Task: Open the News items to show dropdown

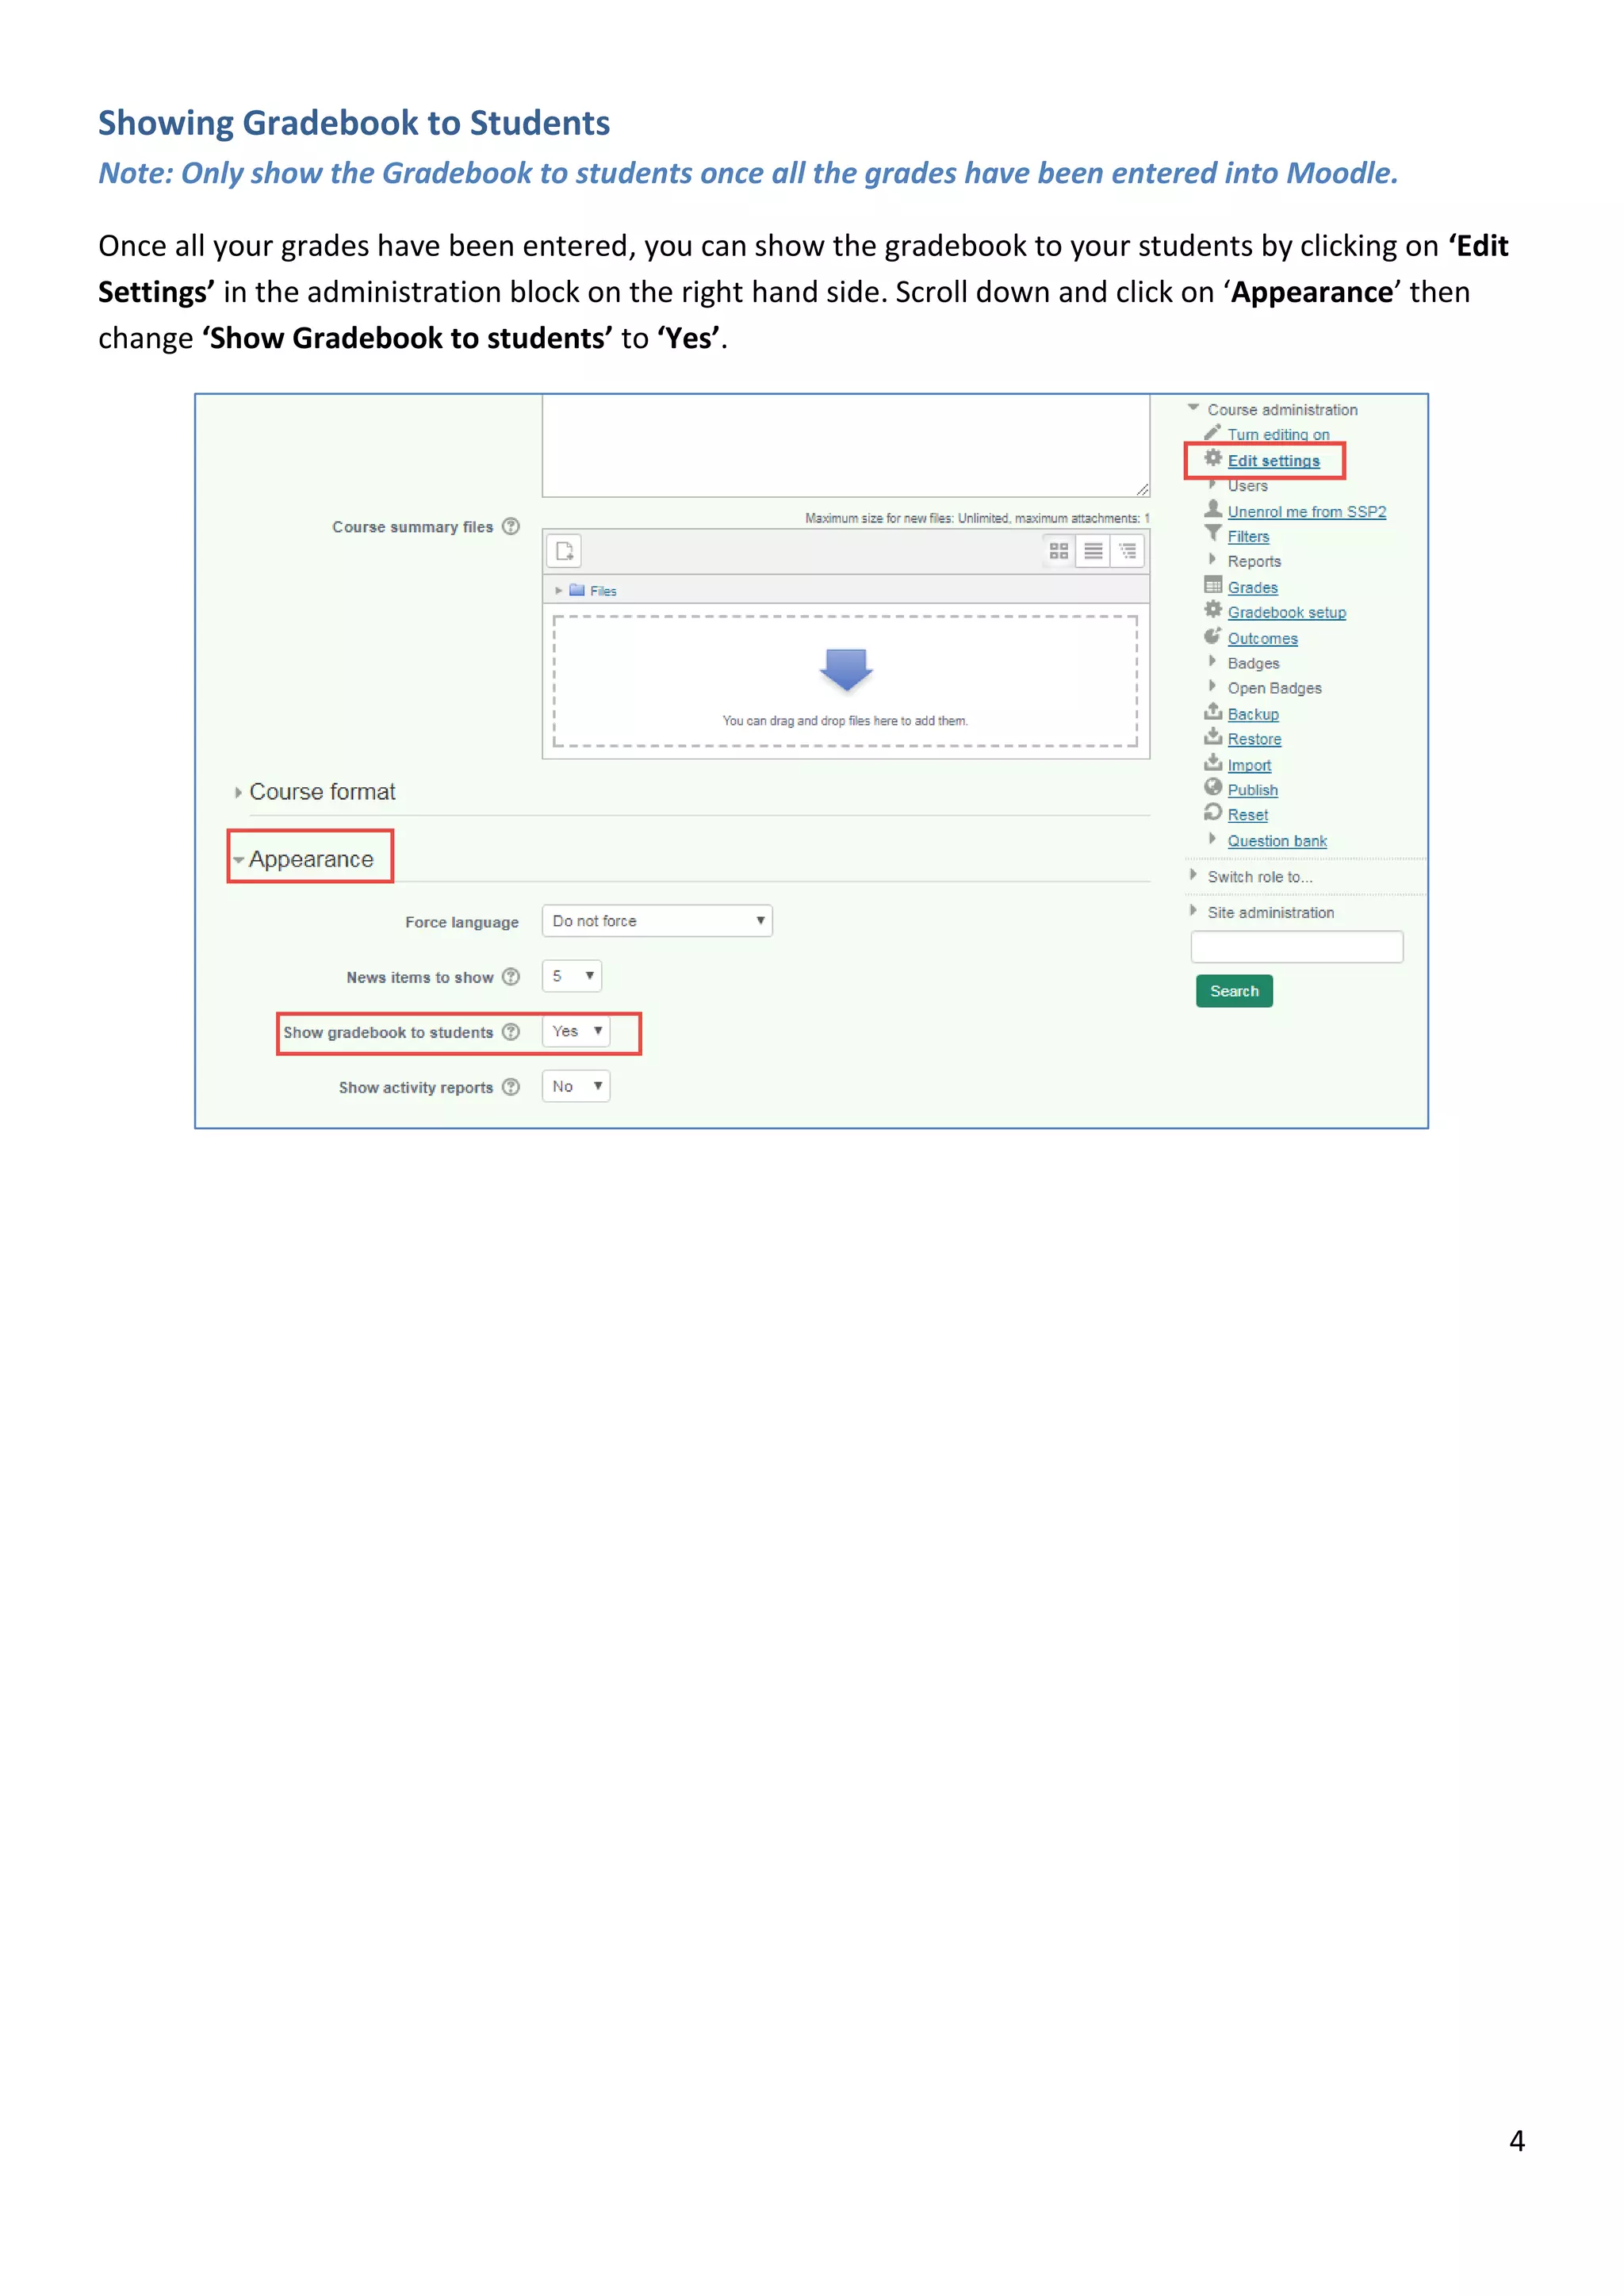Action: coord(572,976)
